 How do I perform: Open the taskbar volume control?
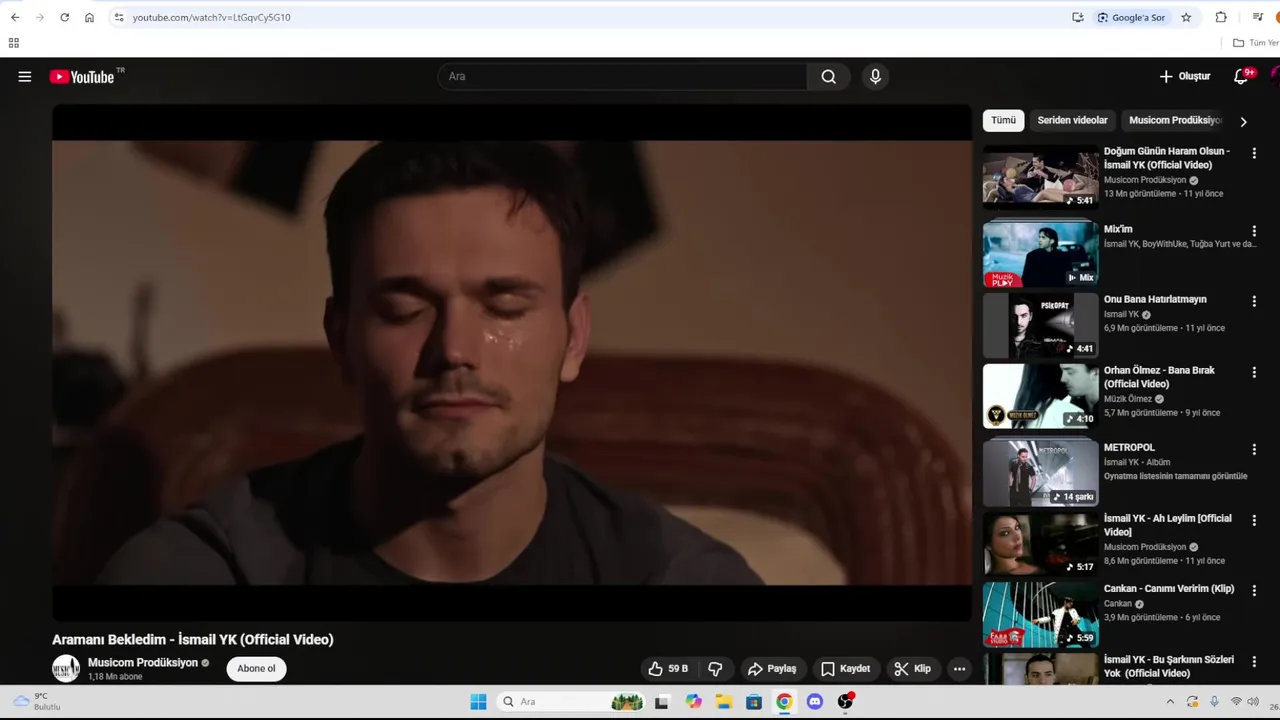(x=1253, y=702)
